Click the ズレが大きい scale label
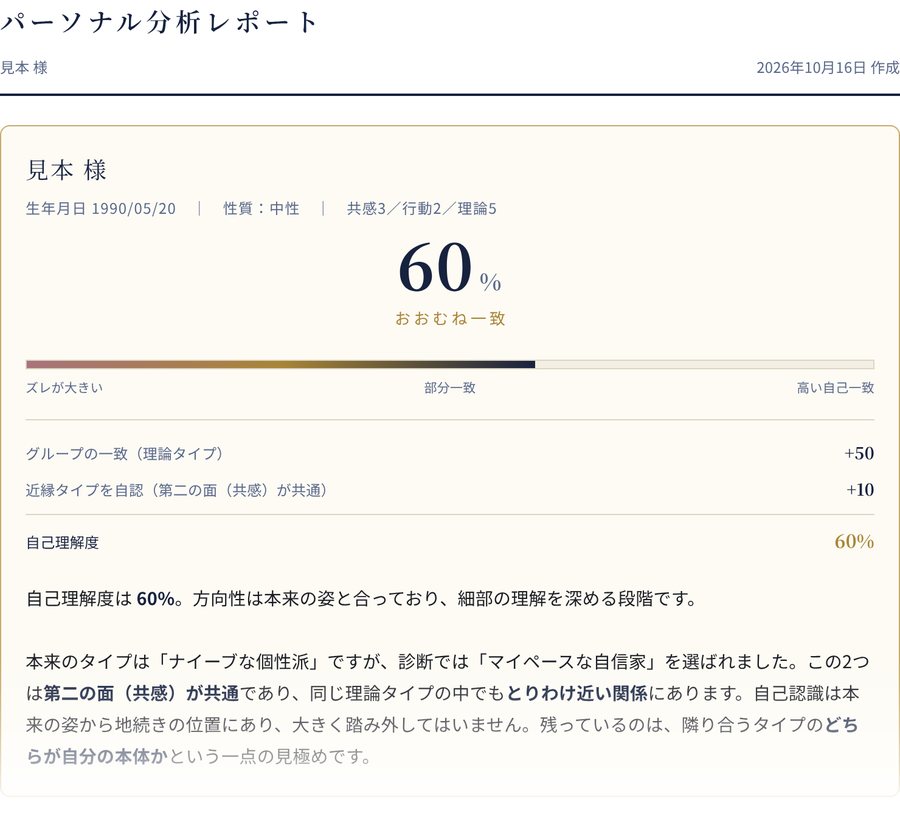 click(64, 387)
